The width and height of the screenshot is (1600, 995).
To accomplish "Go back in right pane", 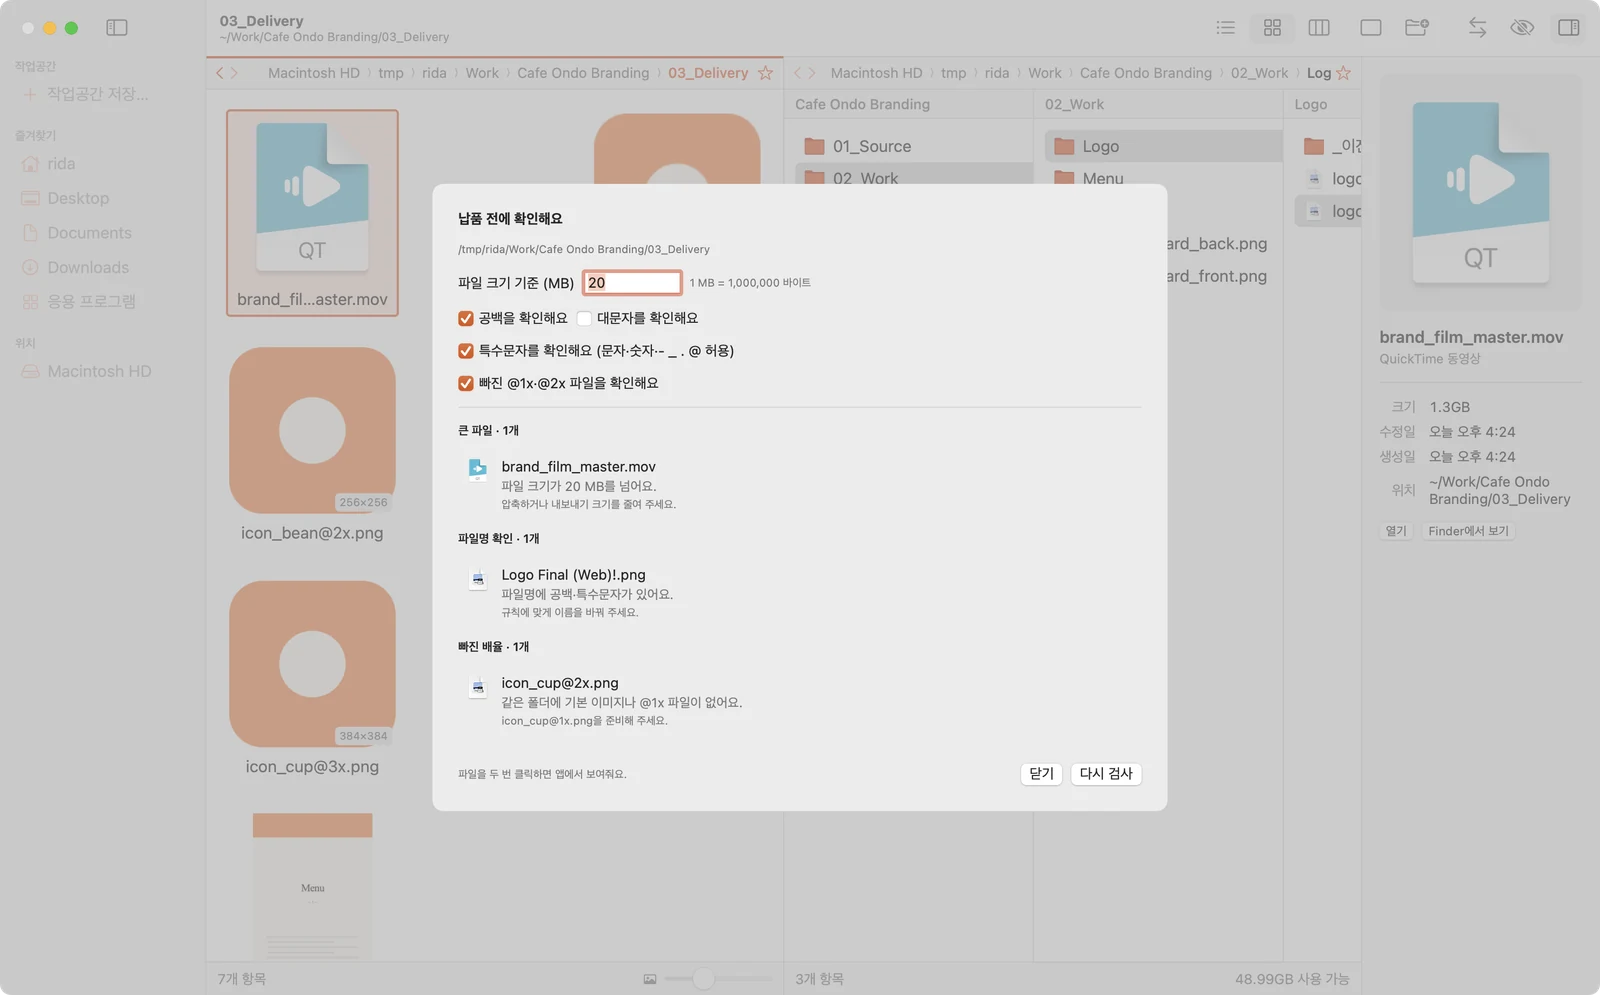I will coord(798,73).
